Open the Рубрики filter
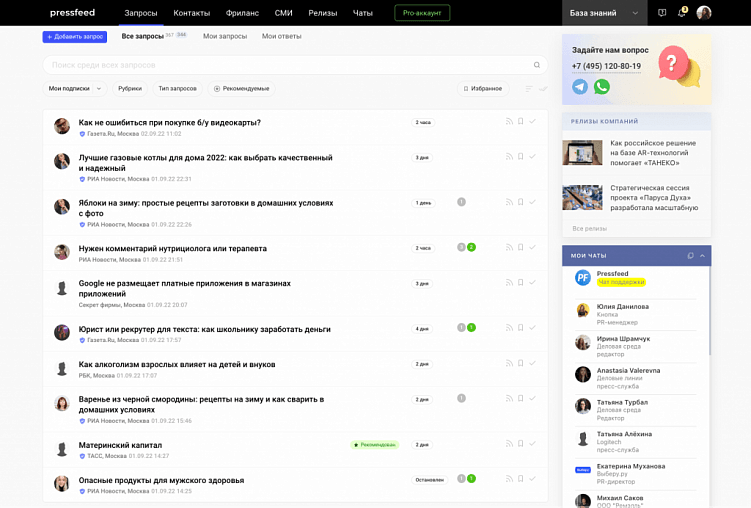 130,89
